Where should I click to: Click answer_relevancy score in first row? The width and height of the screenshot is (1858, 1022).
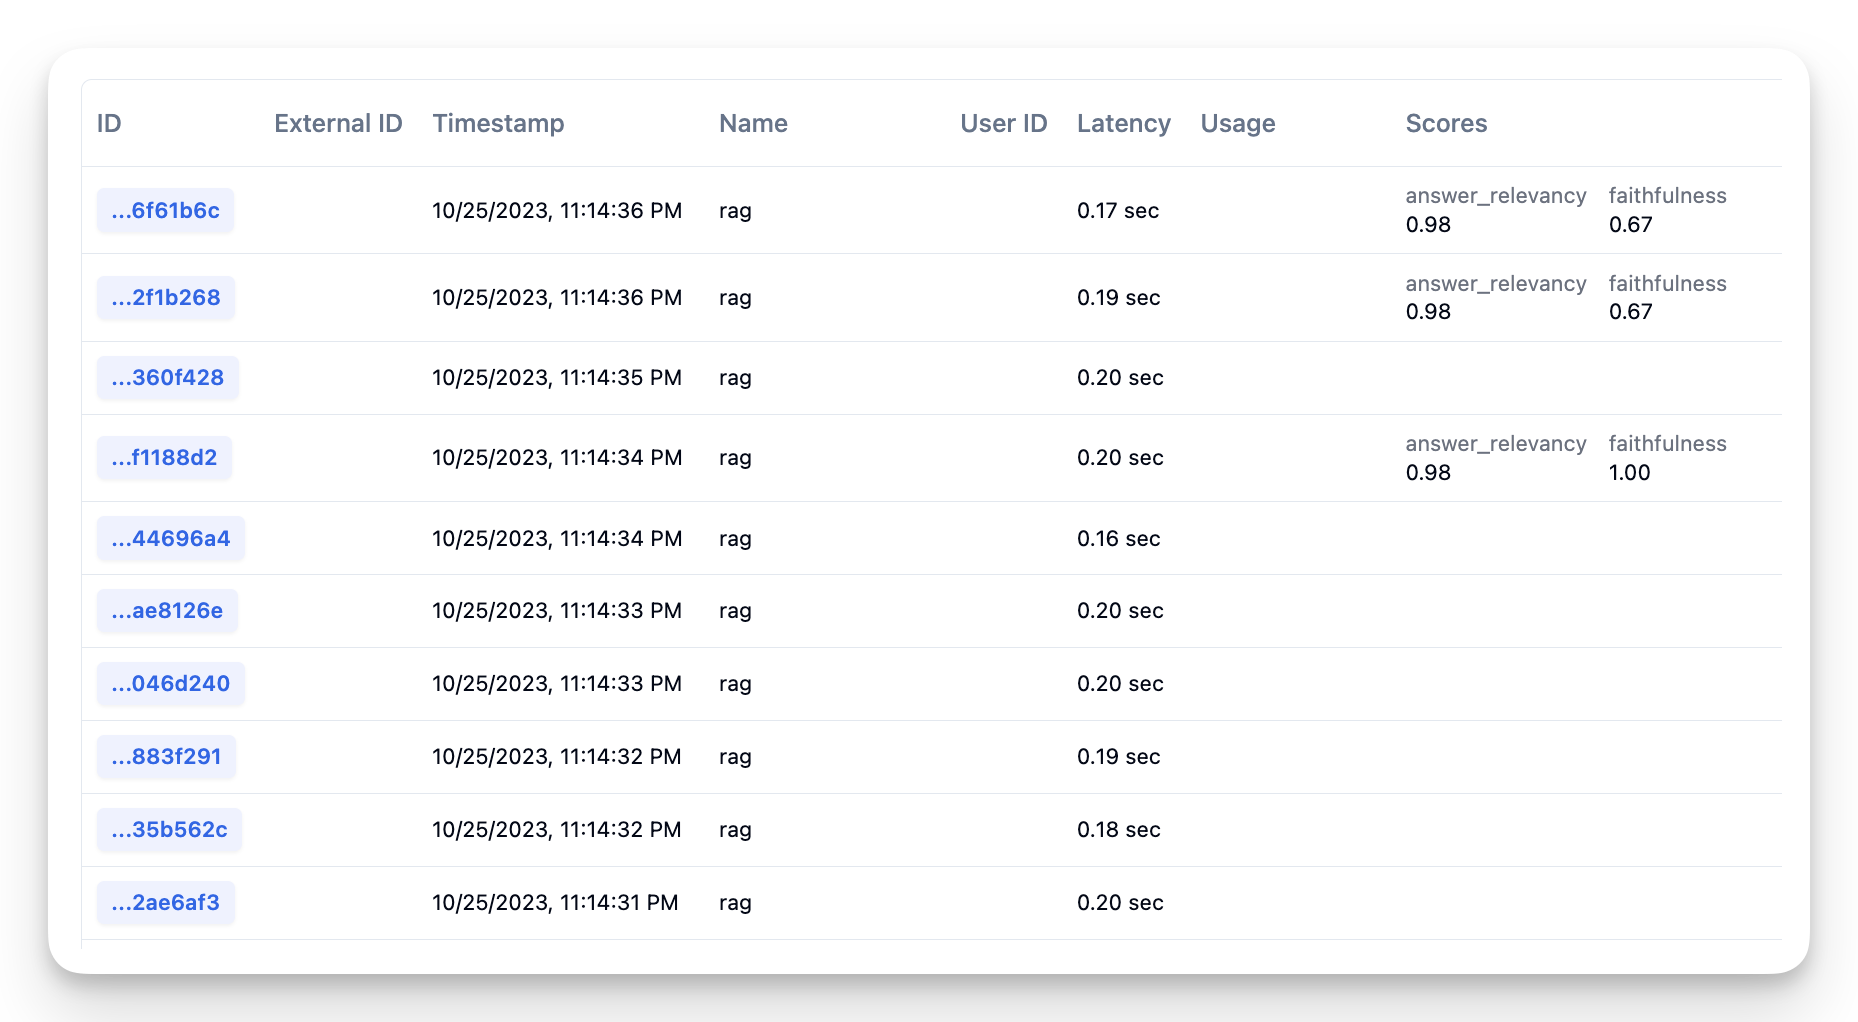coord(1428,225)
